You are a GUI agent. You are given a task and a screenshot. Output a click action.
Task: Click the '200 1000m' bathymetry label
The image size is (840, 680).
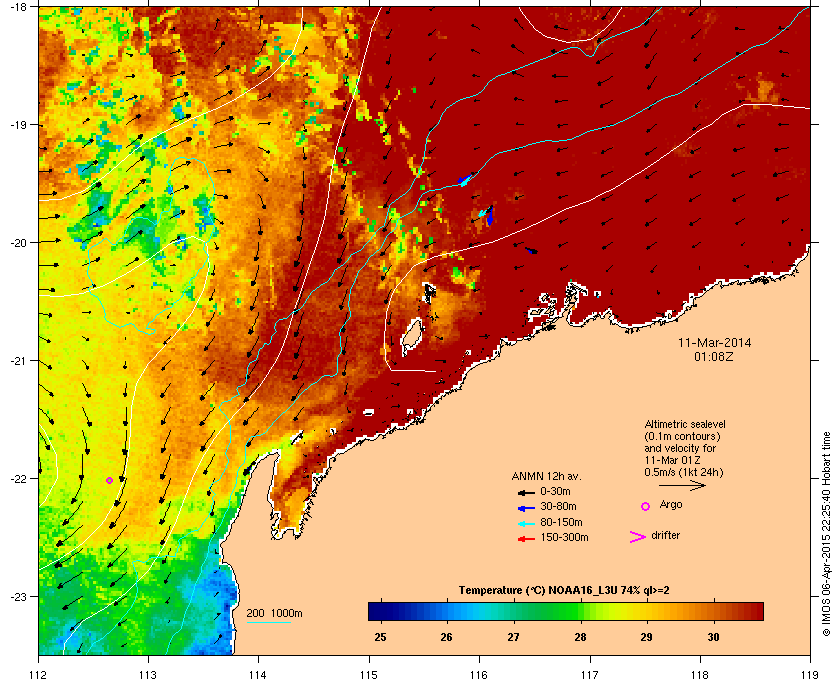(274, 614)
